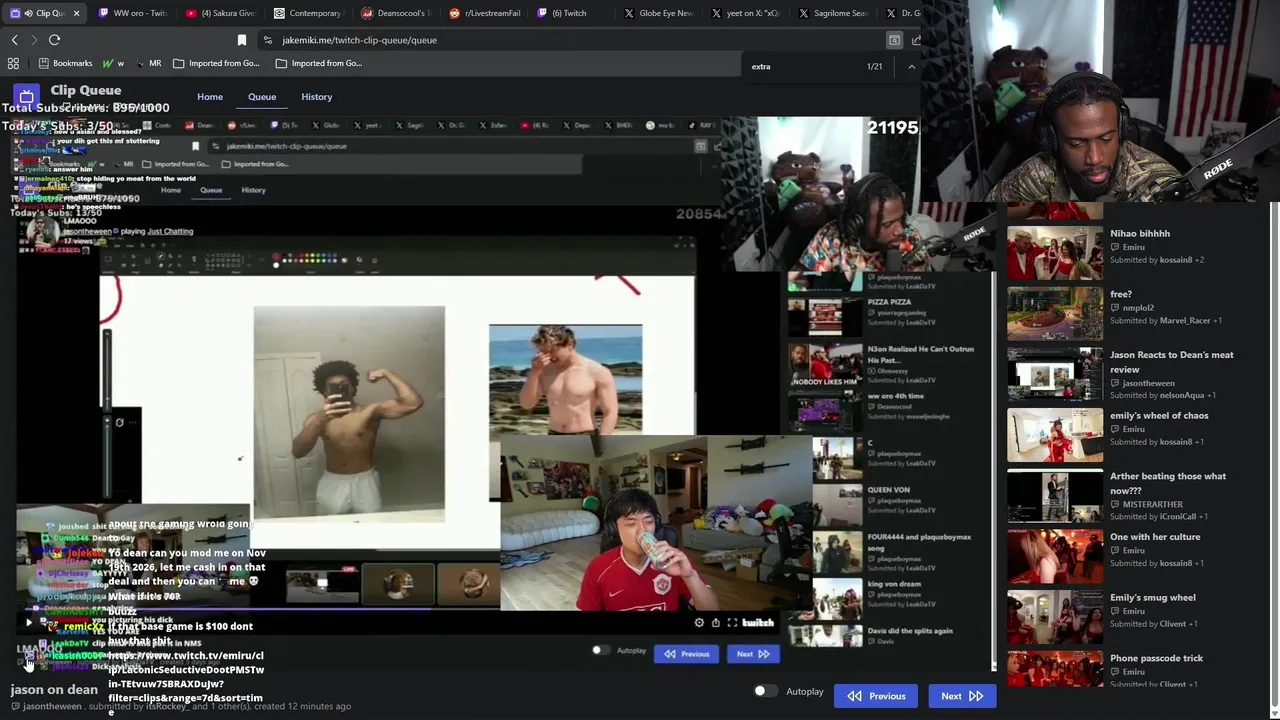Switch to the 'yeet on X' tab

[x=746, y=13]
